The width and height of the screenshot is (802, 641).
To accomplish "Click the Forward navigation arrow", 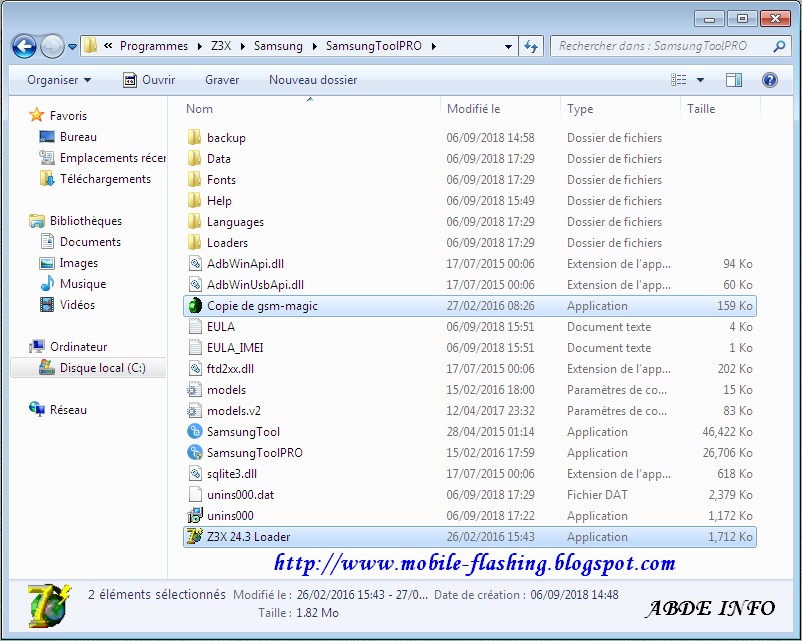I will click(52, 47).
